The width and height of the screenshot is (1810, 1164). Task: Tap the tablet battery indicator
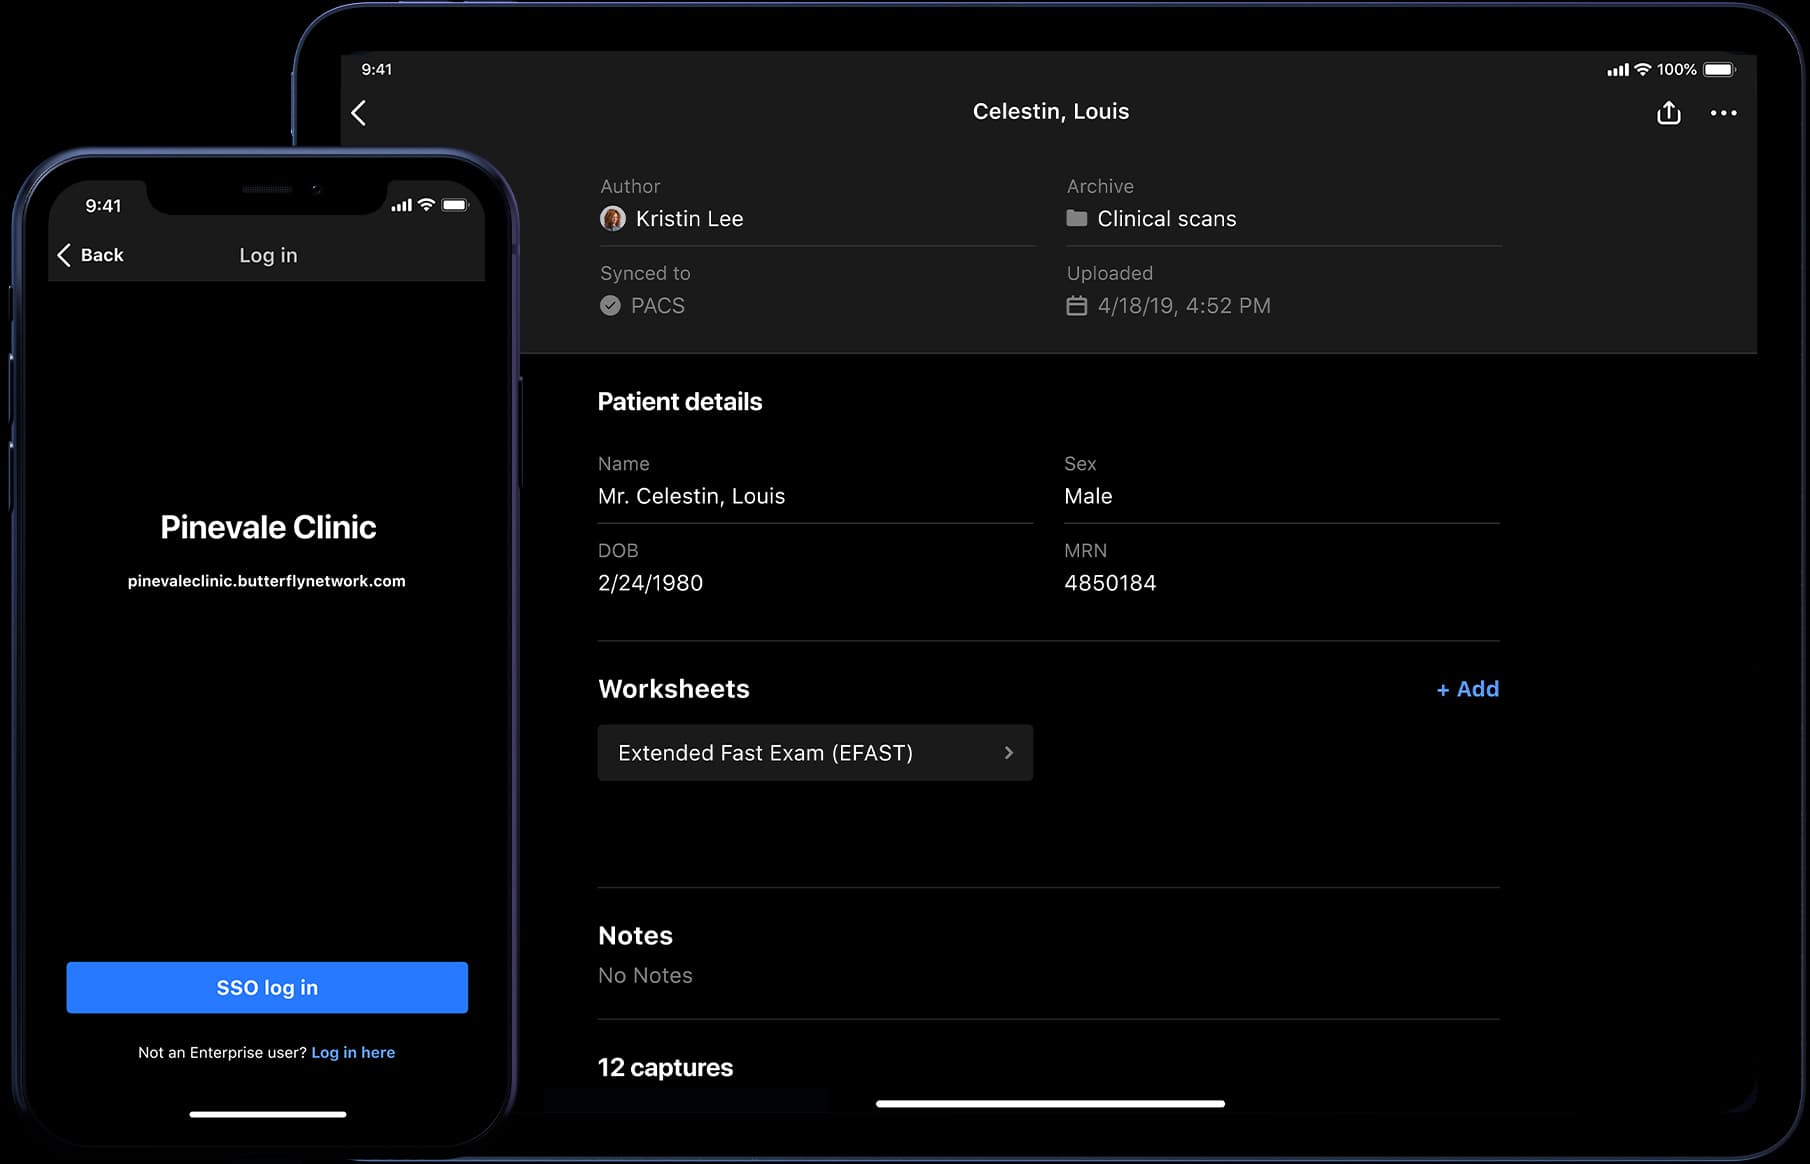pos(1720,69)
